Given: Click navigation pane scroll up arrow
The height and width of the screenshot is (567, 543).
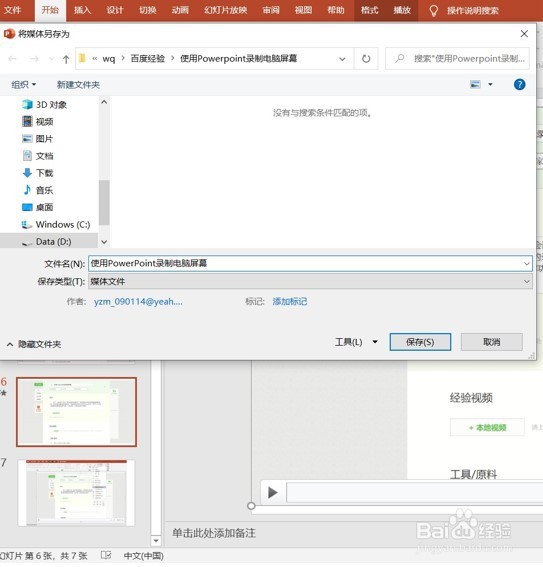Looking at the screenshot, I should (104, 102).
